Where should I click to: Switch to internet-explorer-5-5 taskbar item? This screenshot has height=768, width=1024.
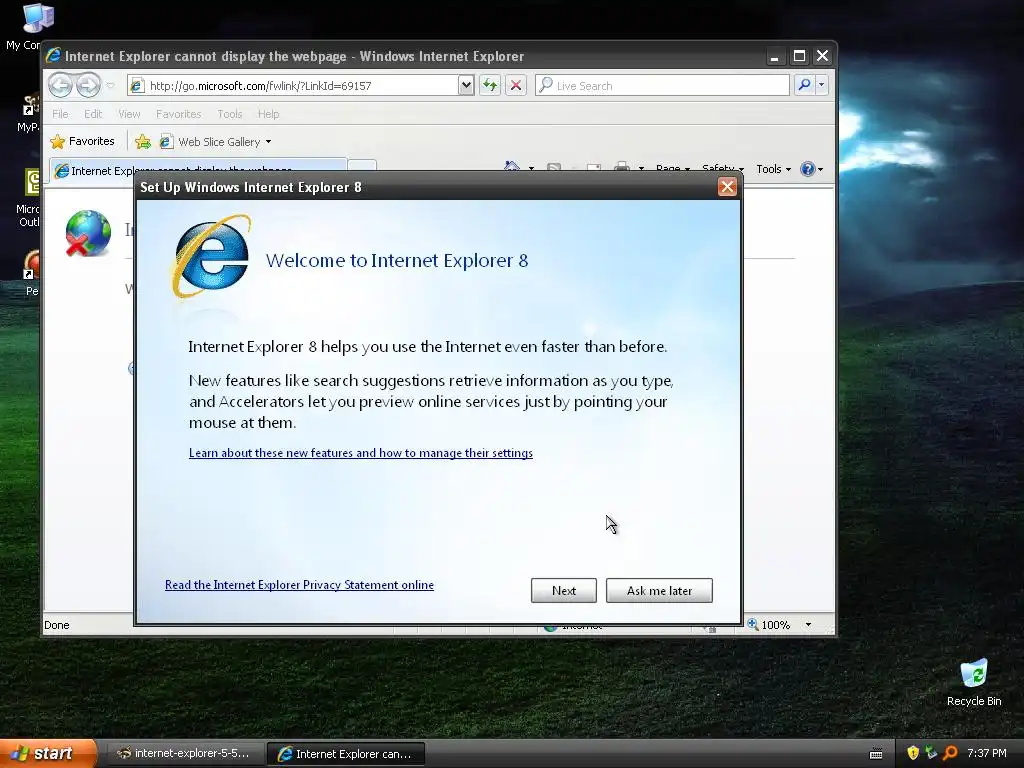point(184,753)
